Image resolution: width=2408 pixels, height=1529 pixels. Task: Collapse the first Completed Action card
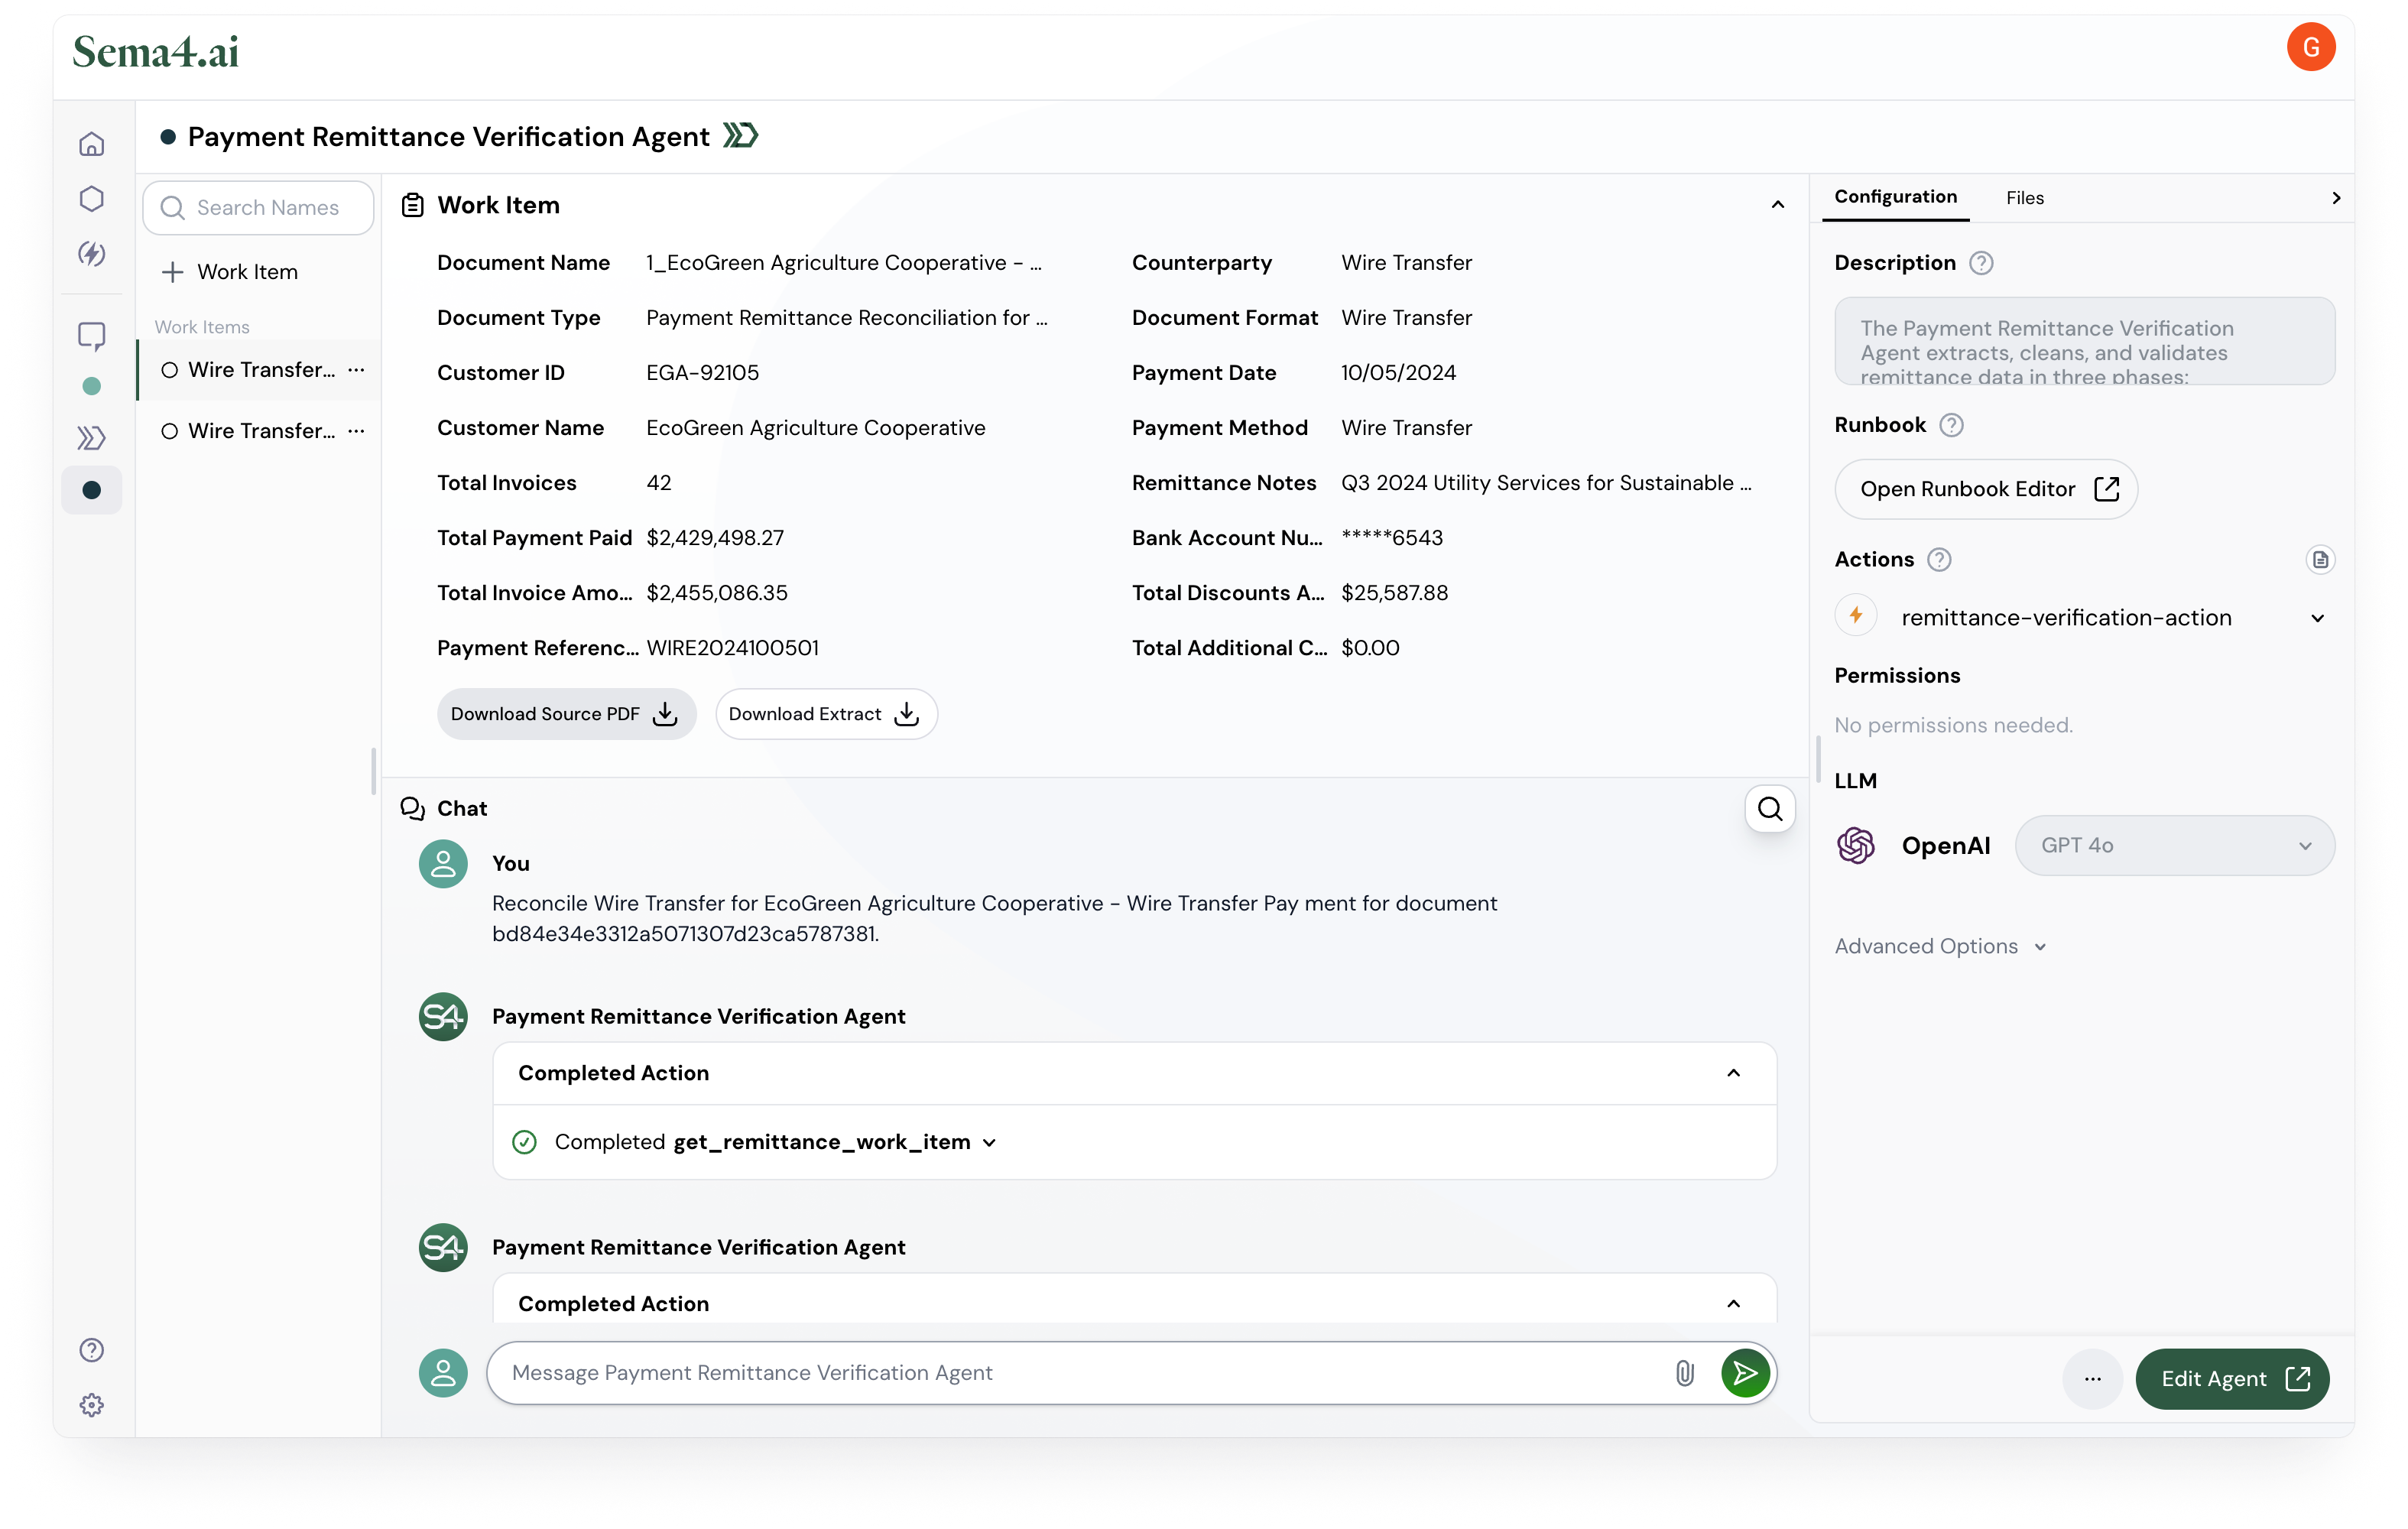pos(1733,1073)
